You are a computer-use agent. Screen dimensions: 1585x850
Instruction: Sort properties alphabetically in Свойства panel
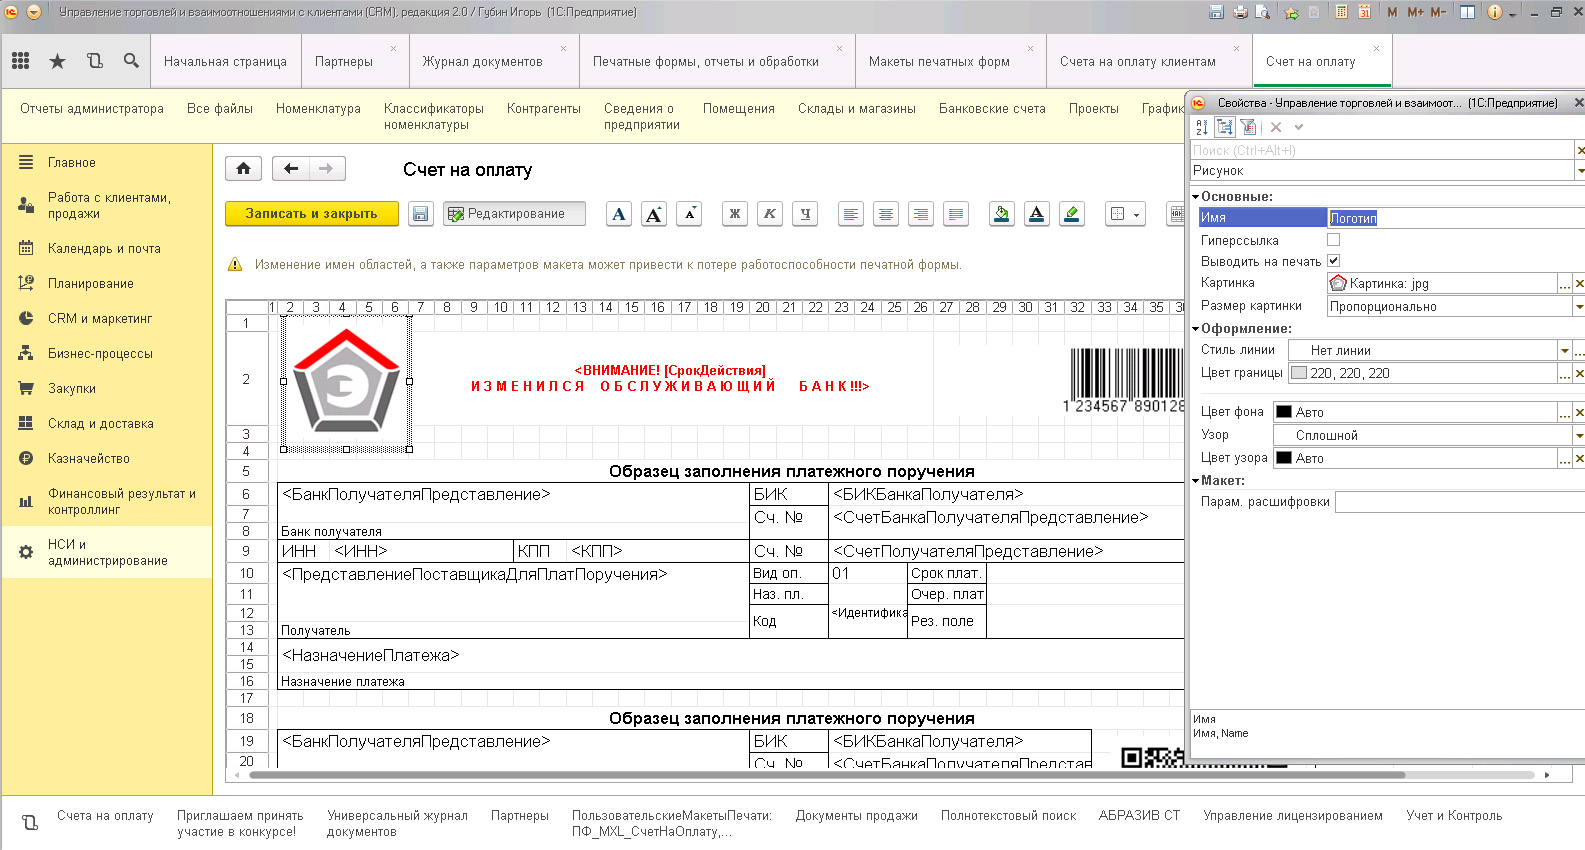pos(1202,127)
